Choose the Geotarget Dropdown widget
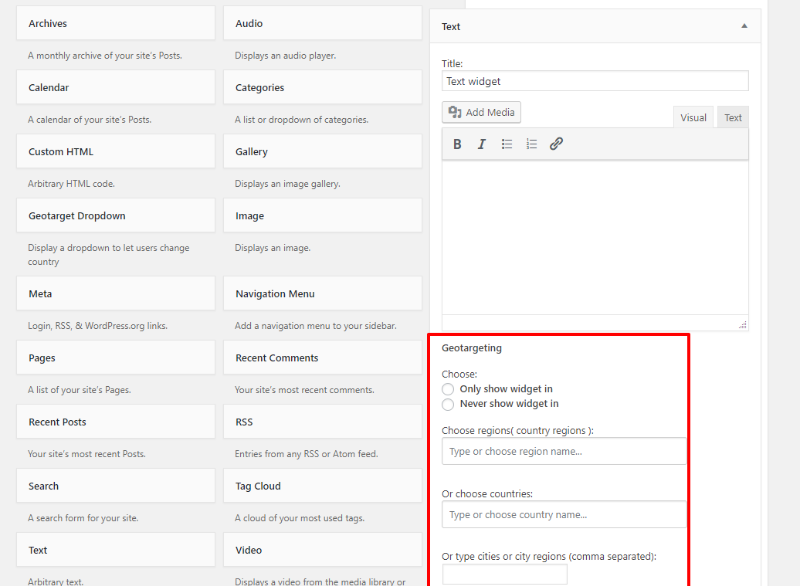The image size is (800, 586). point(115,215)
